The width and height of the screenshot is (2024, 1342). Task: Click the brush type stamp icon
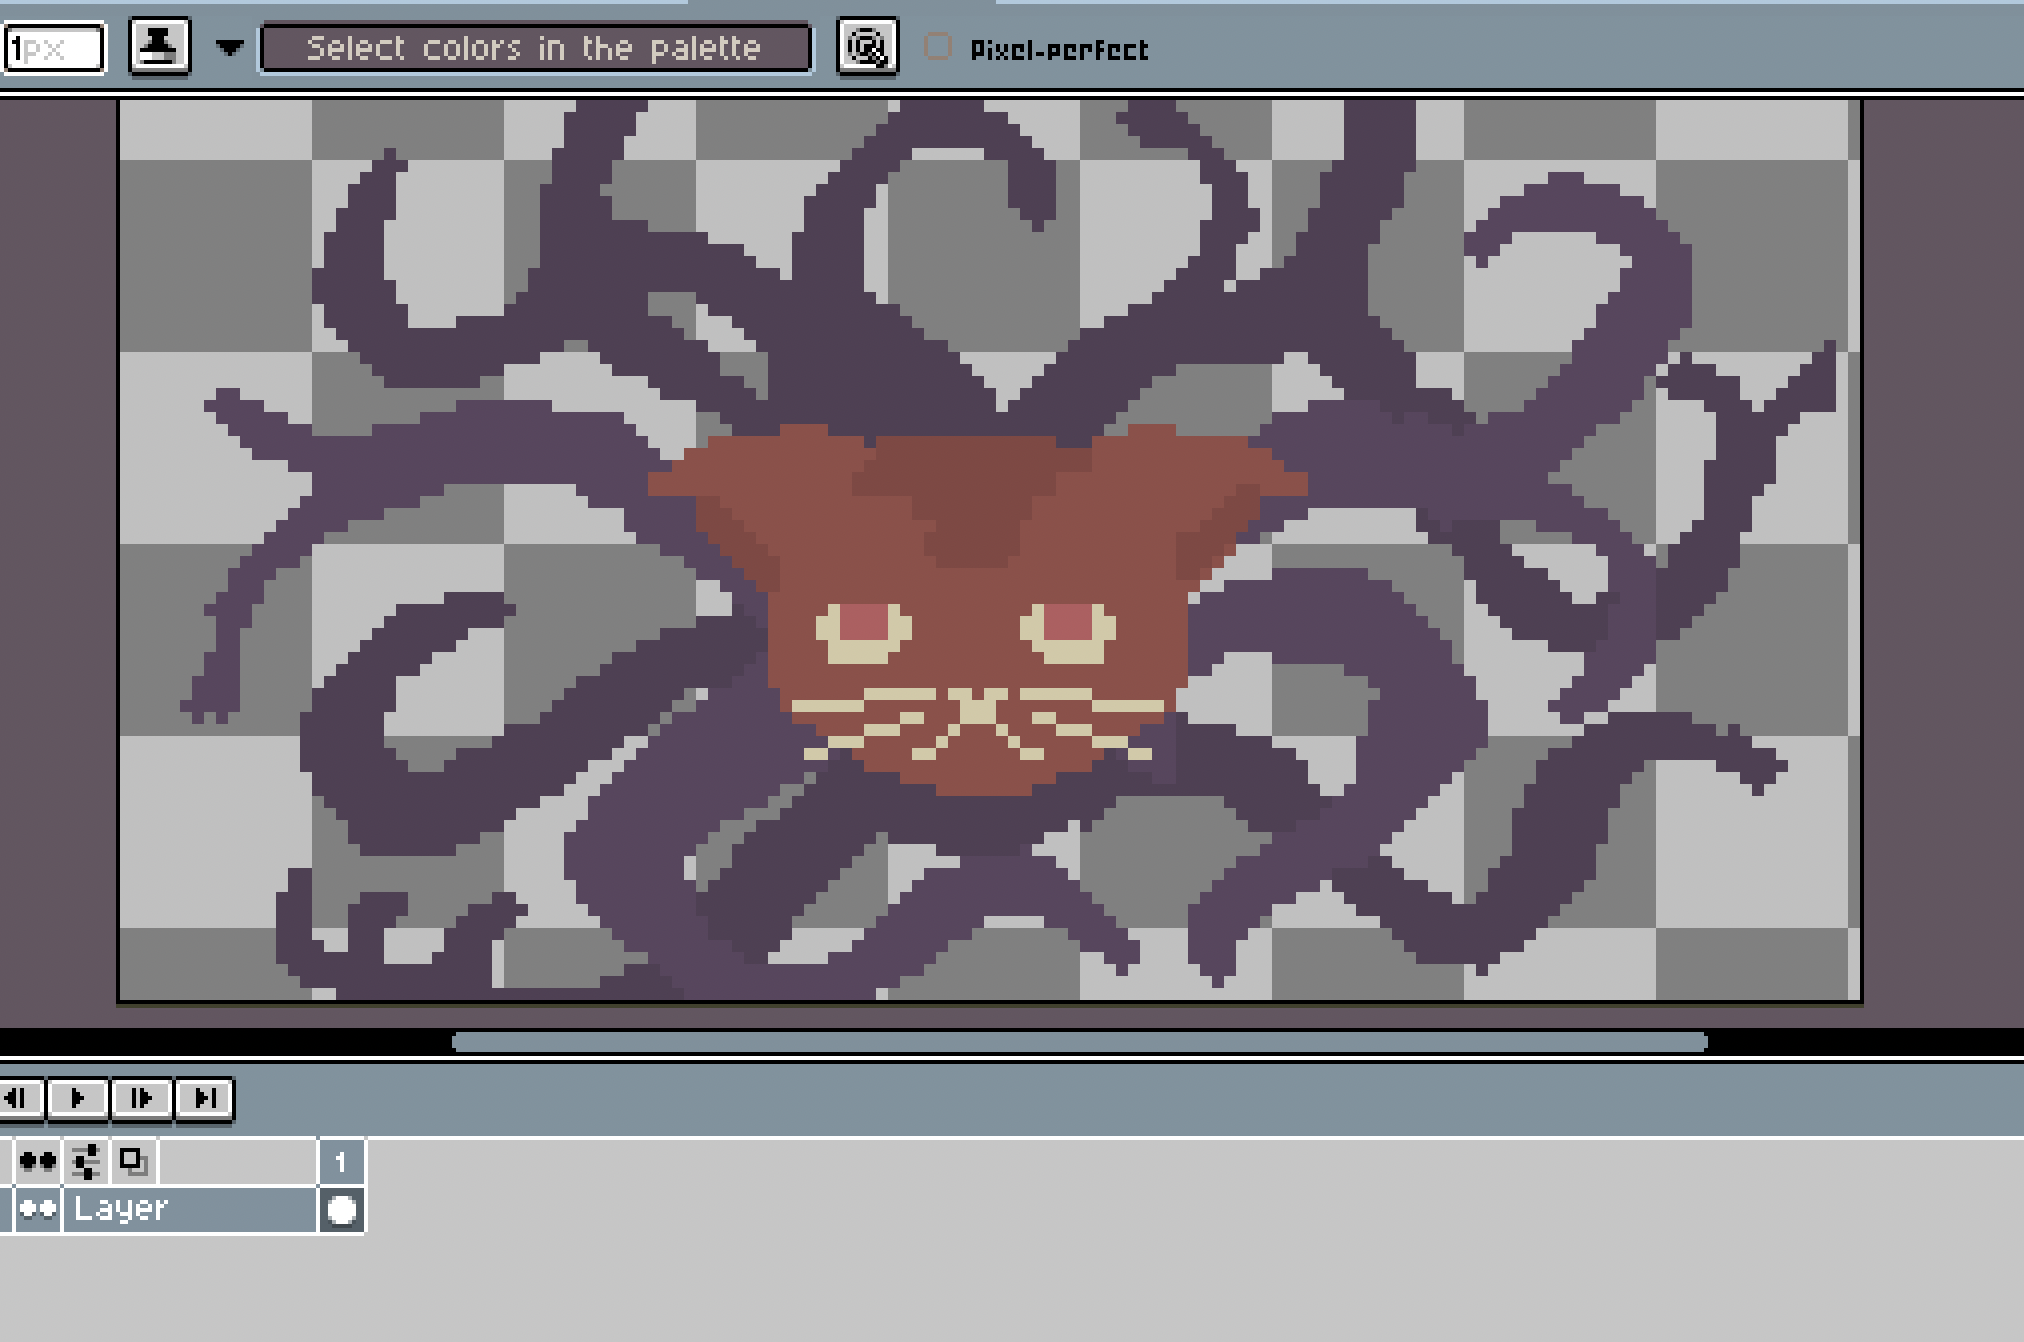[159, 47]
